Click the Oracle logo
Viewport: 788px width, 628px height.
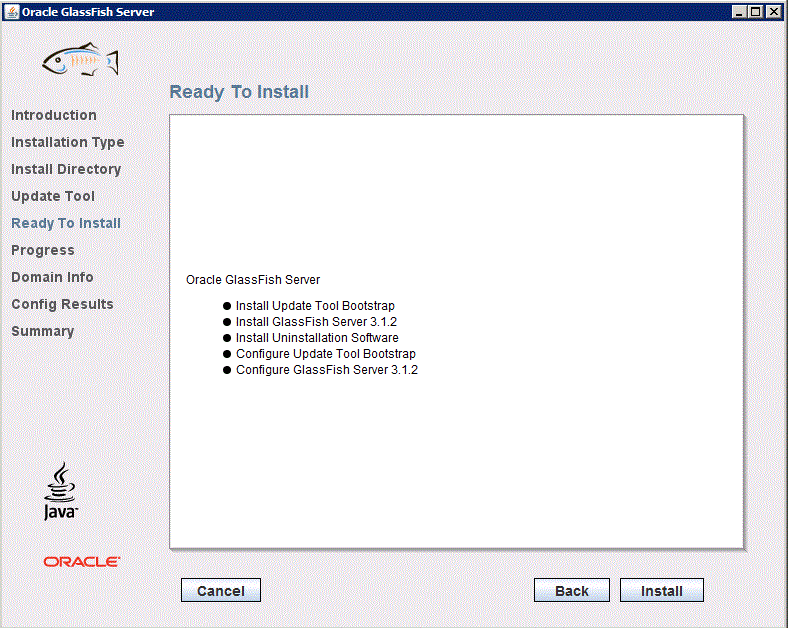point(81,561)
